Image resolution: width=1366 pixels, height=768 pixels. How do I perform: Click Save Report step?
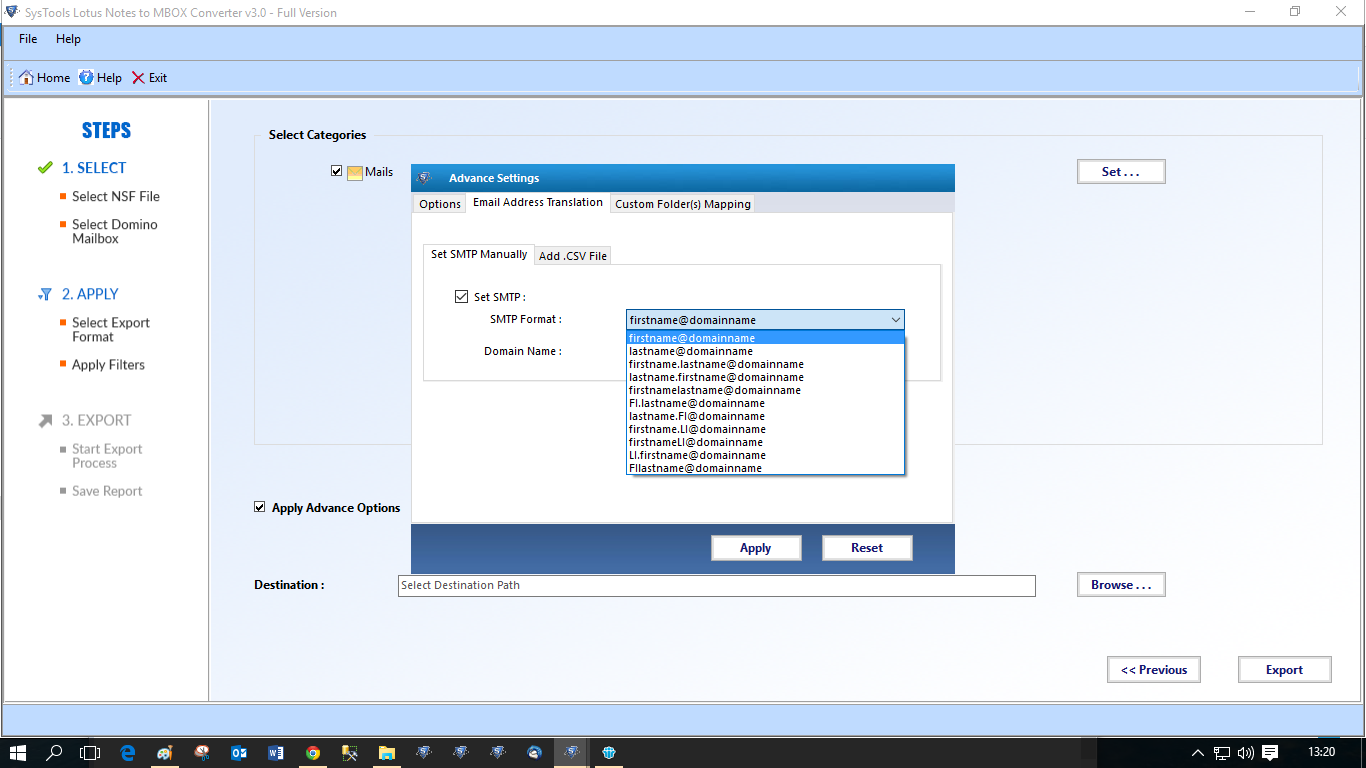[107, 491]
